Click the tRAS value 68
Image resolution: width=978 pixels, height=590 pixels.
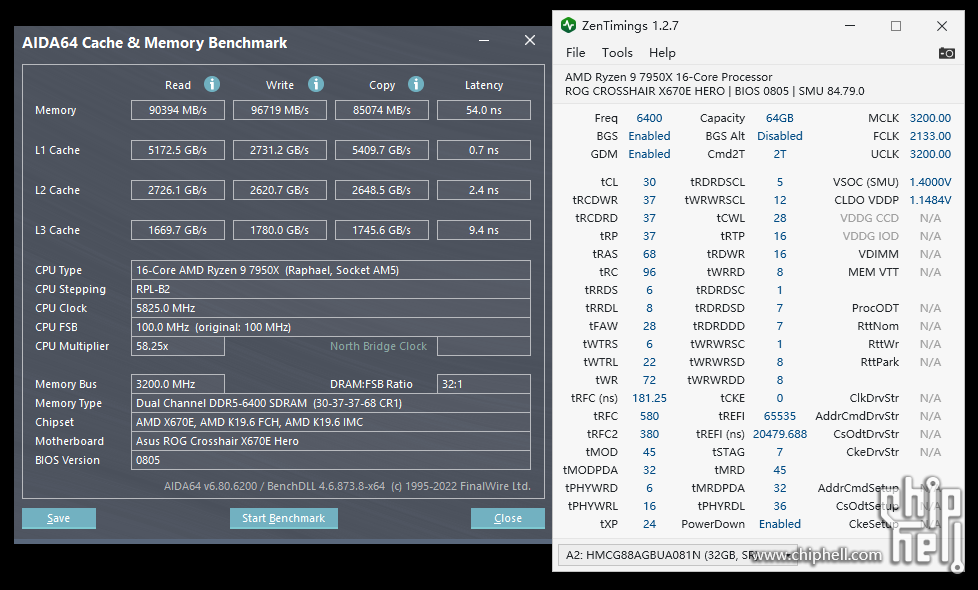(649, 254)
